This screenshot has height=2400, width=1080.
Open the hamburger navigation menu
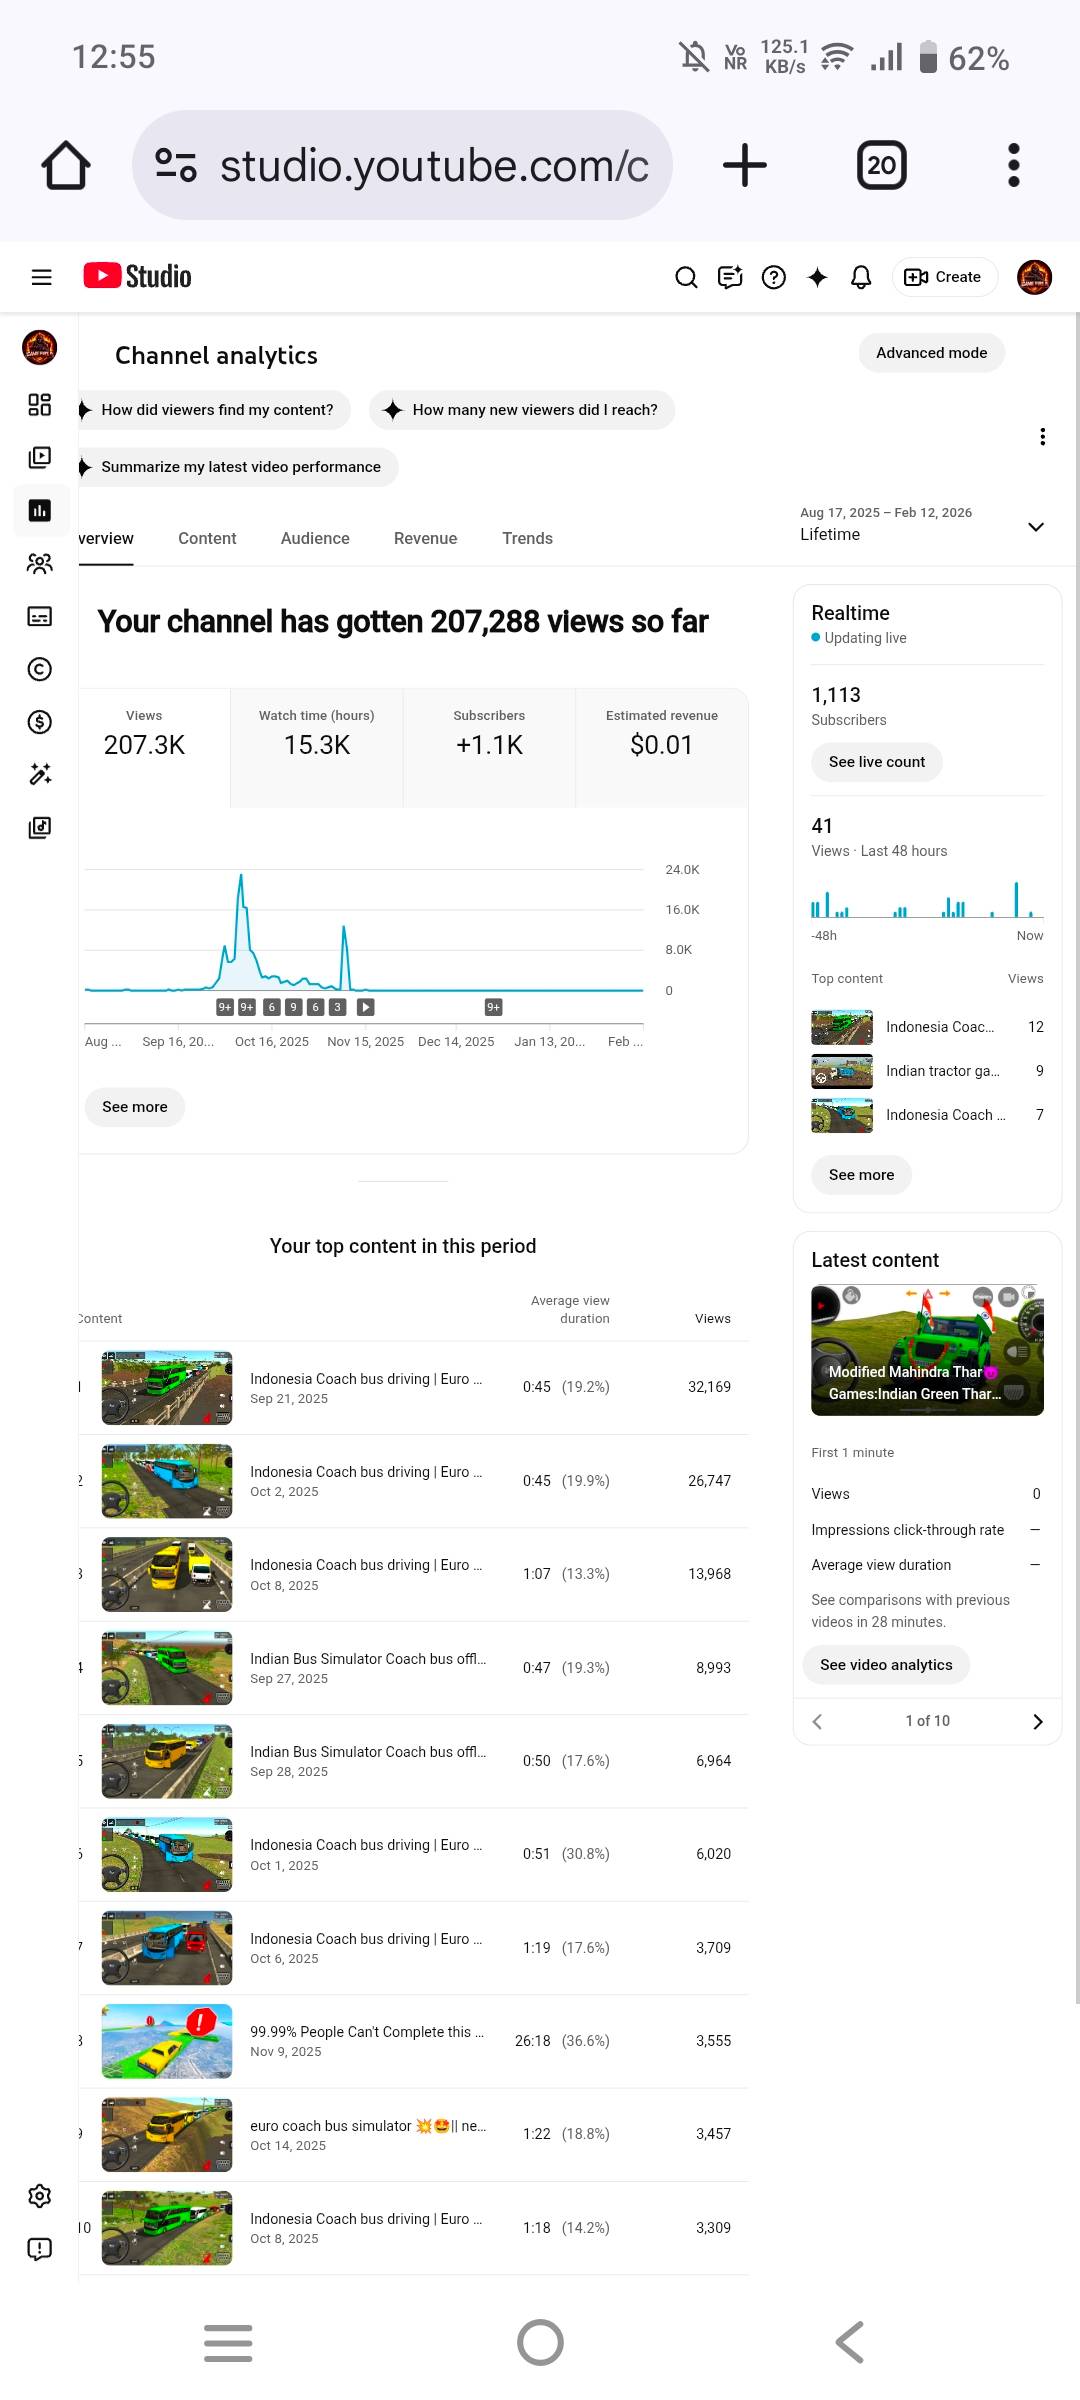[41, 277]
